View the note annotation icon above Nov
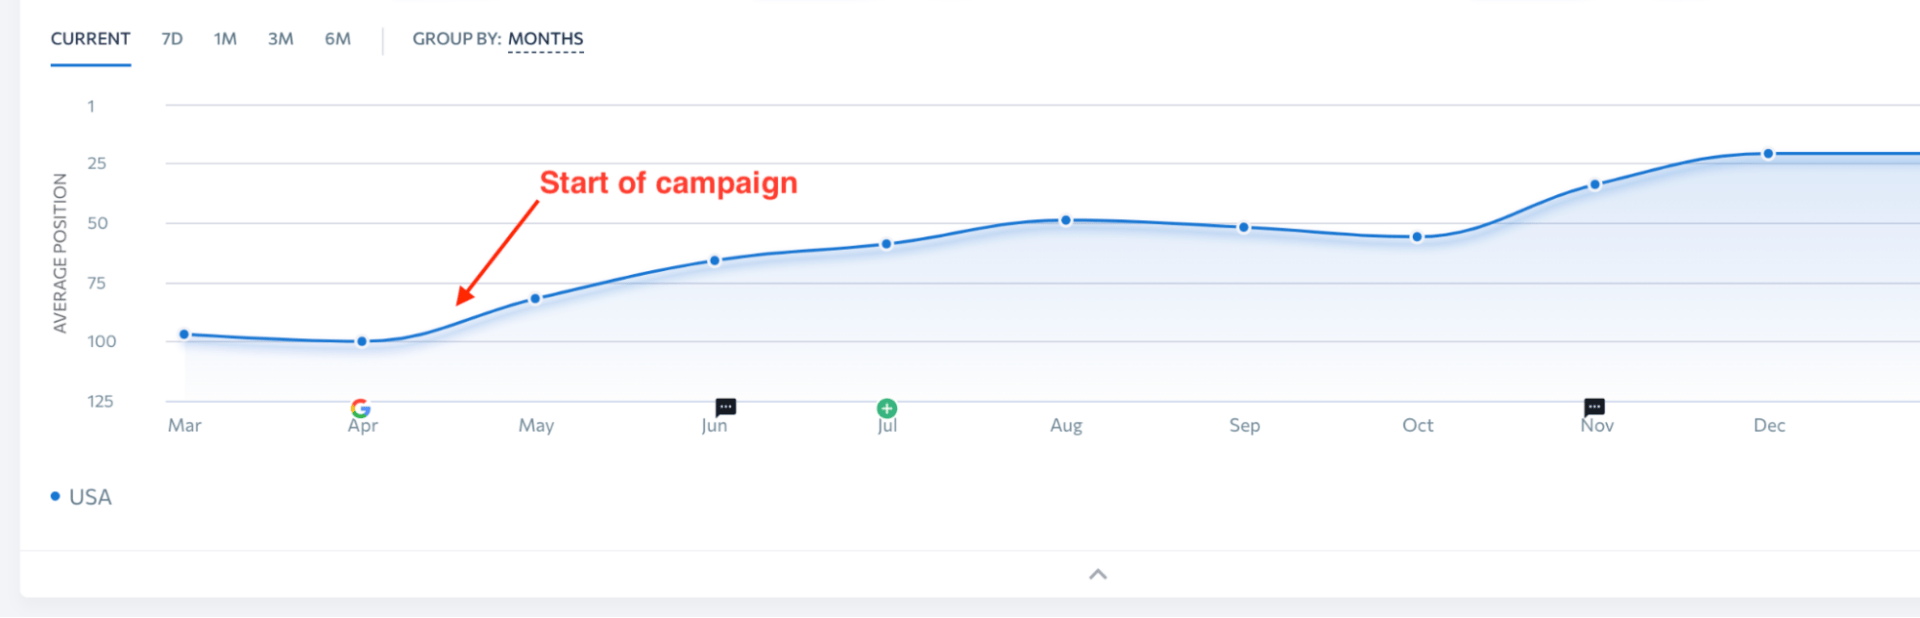 1594,406
